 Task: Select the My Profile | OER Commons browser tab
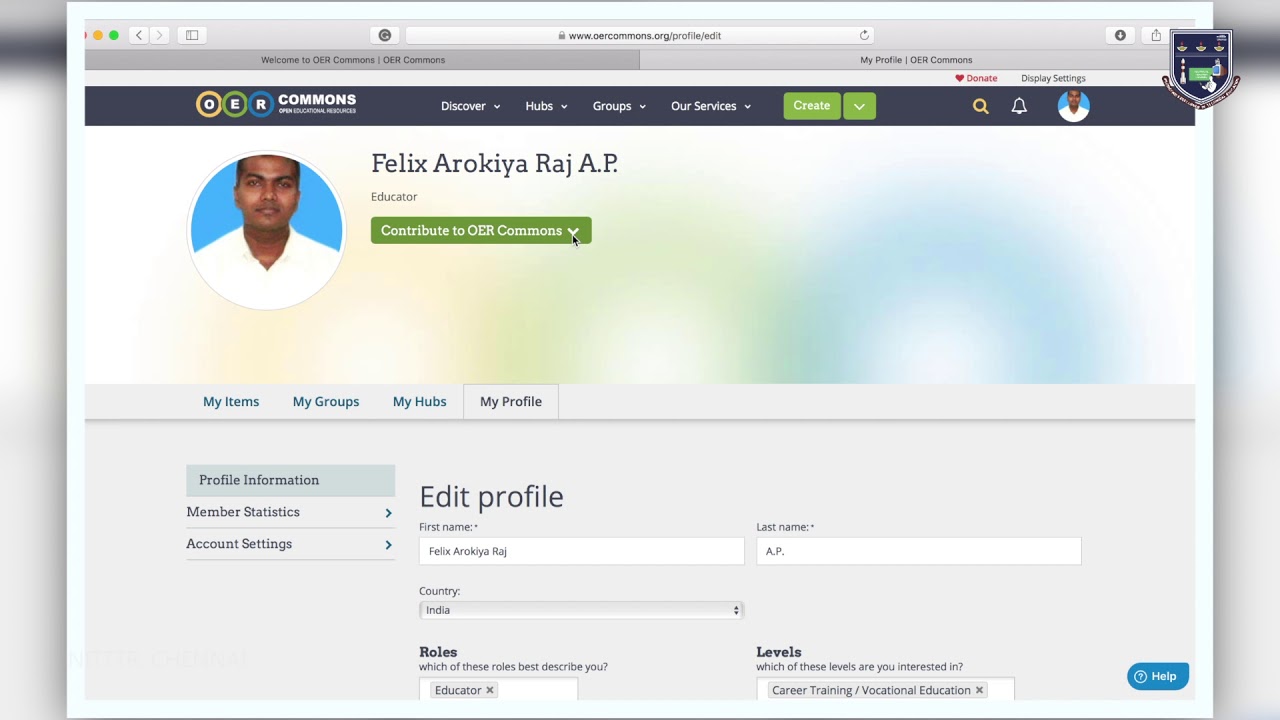tap(916, 60)
